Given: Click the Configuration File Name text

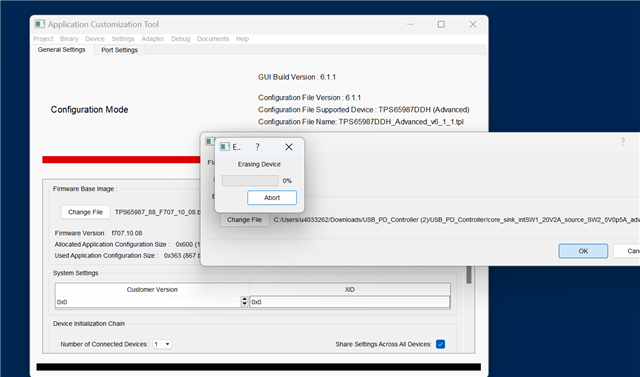Looking at the screenshot, I should (x=361, y=122).
